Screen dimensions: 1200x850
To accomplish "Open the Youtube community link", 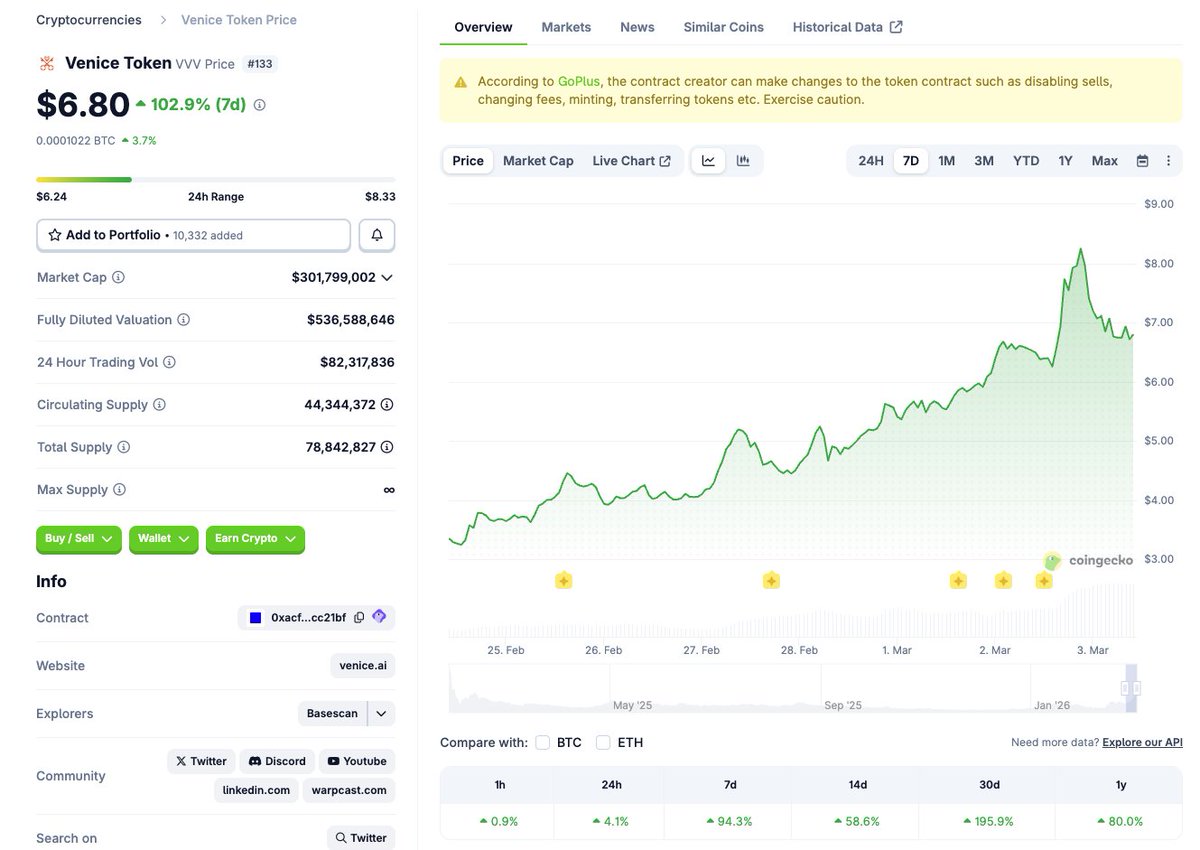I will point(356,761).
